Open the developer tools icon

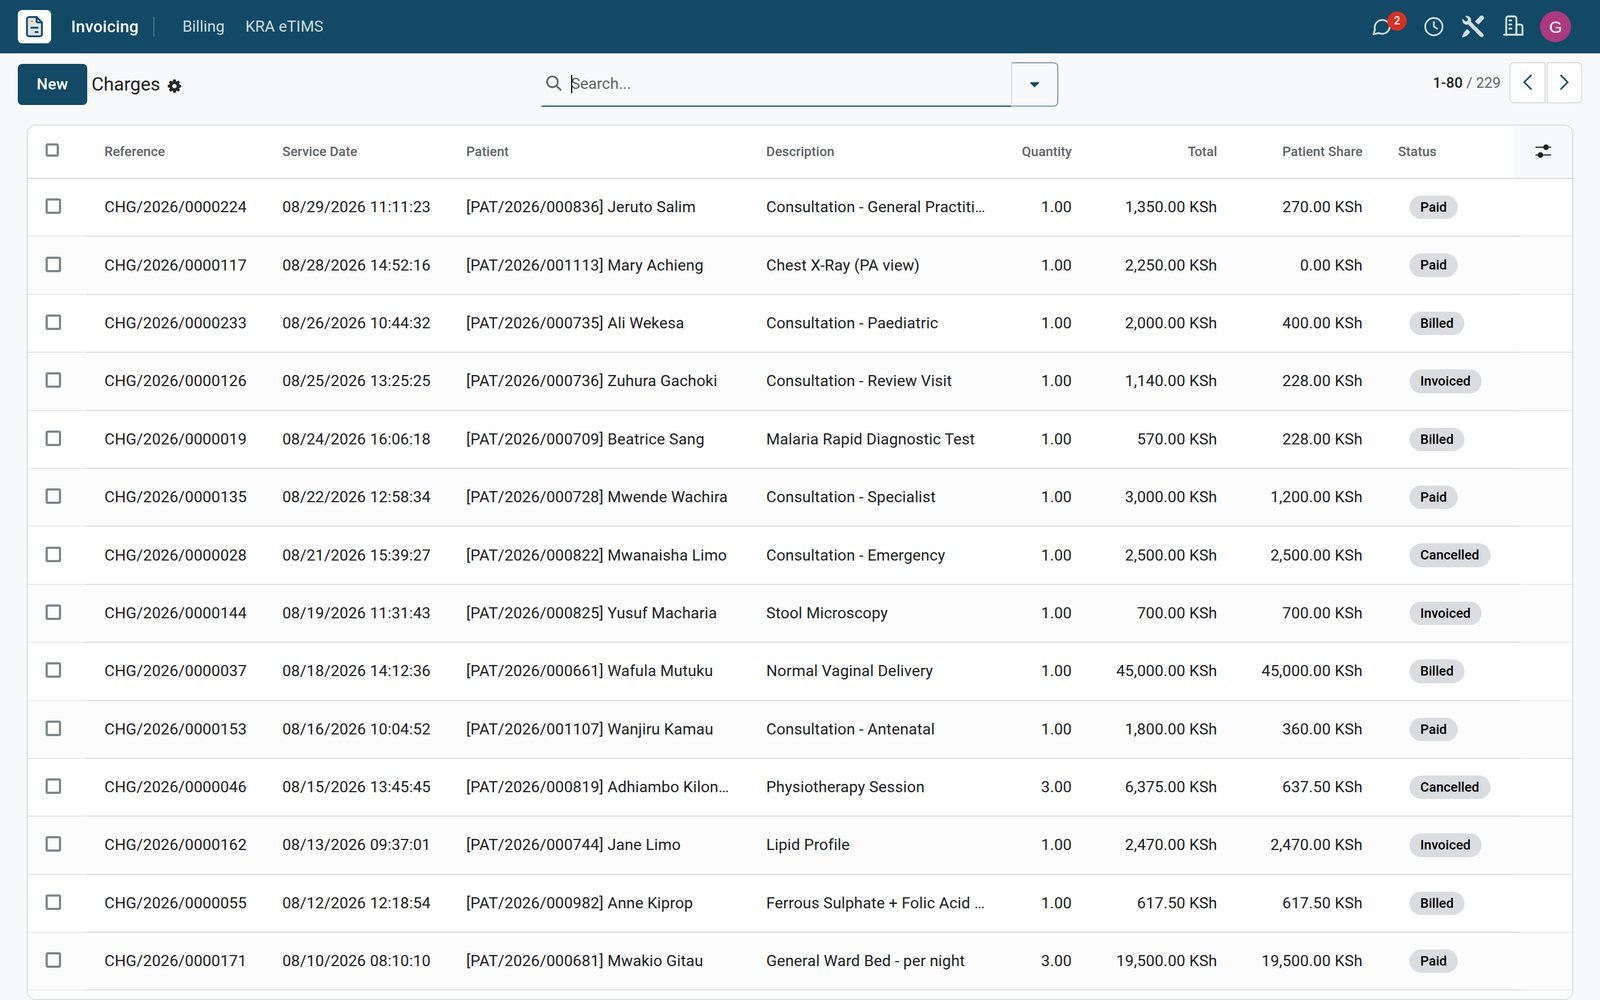pos(1473,27)
